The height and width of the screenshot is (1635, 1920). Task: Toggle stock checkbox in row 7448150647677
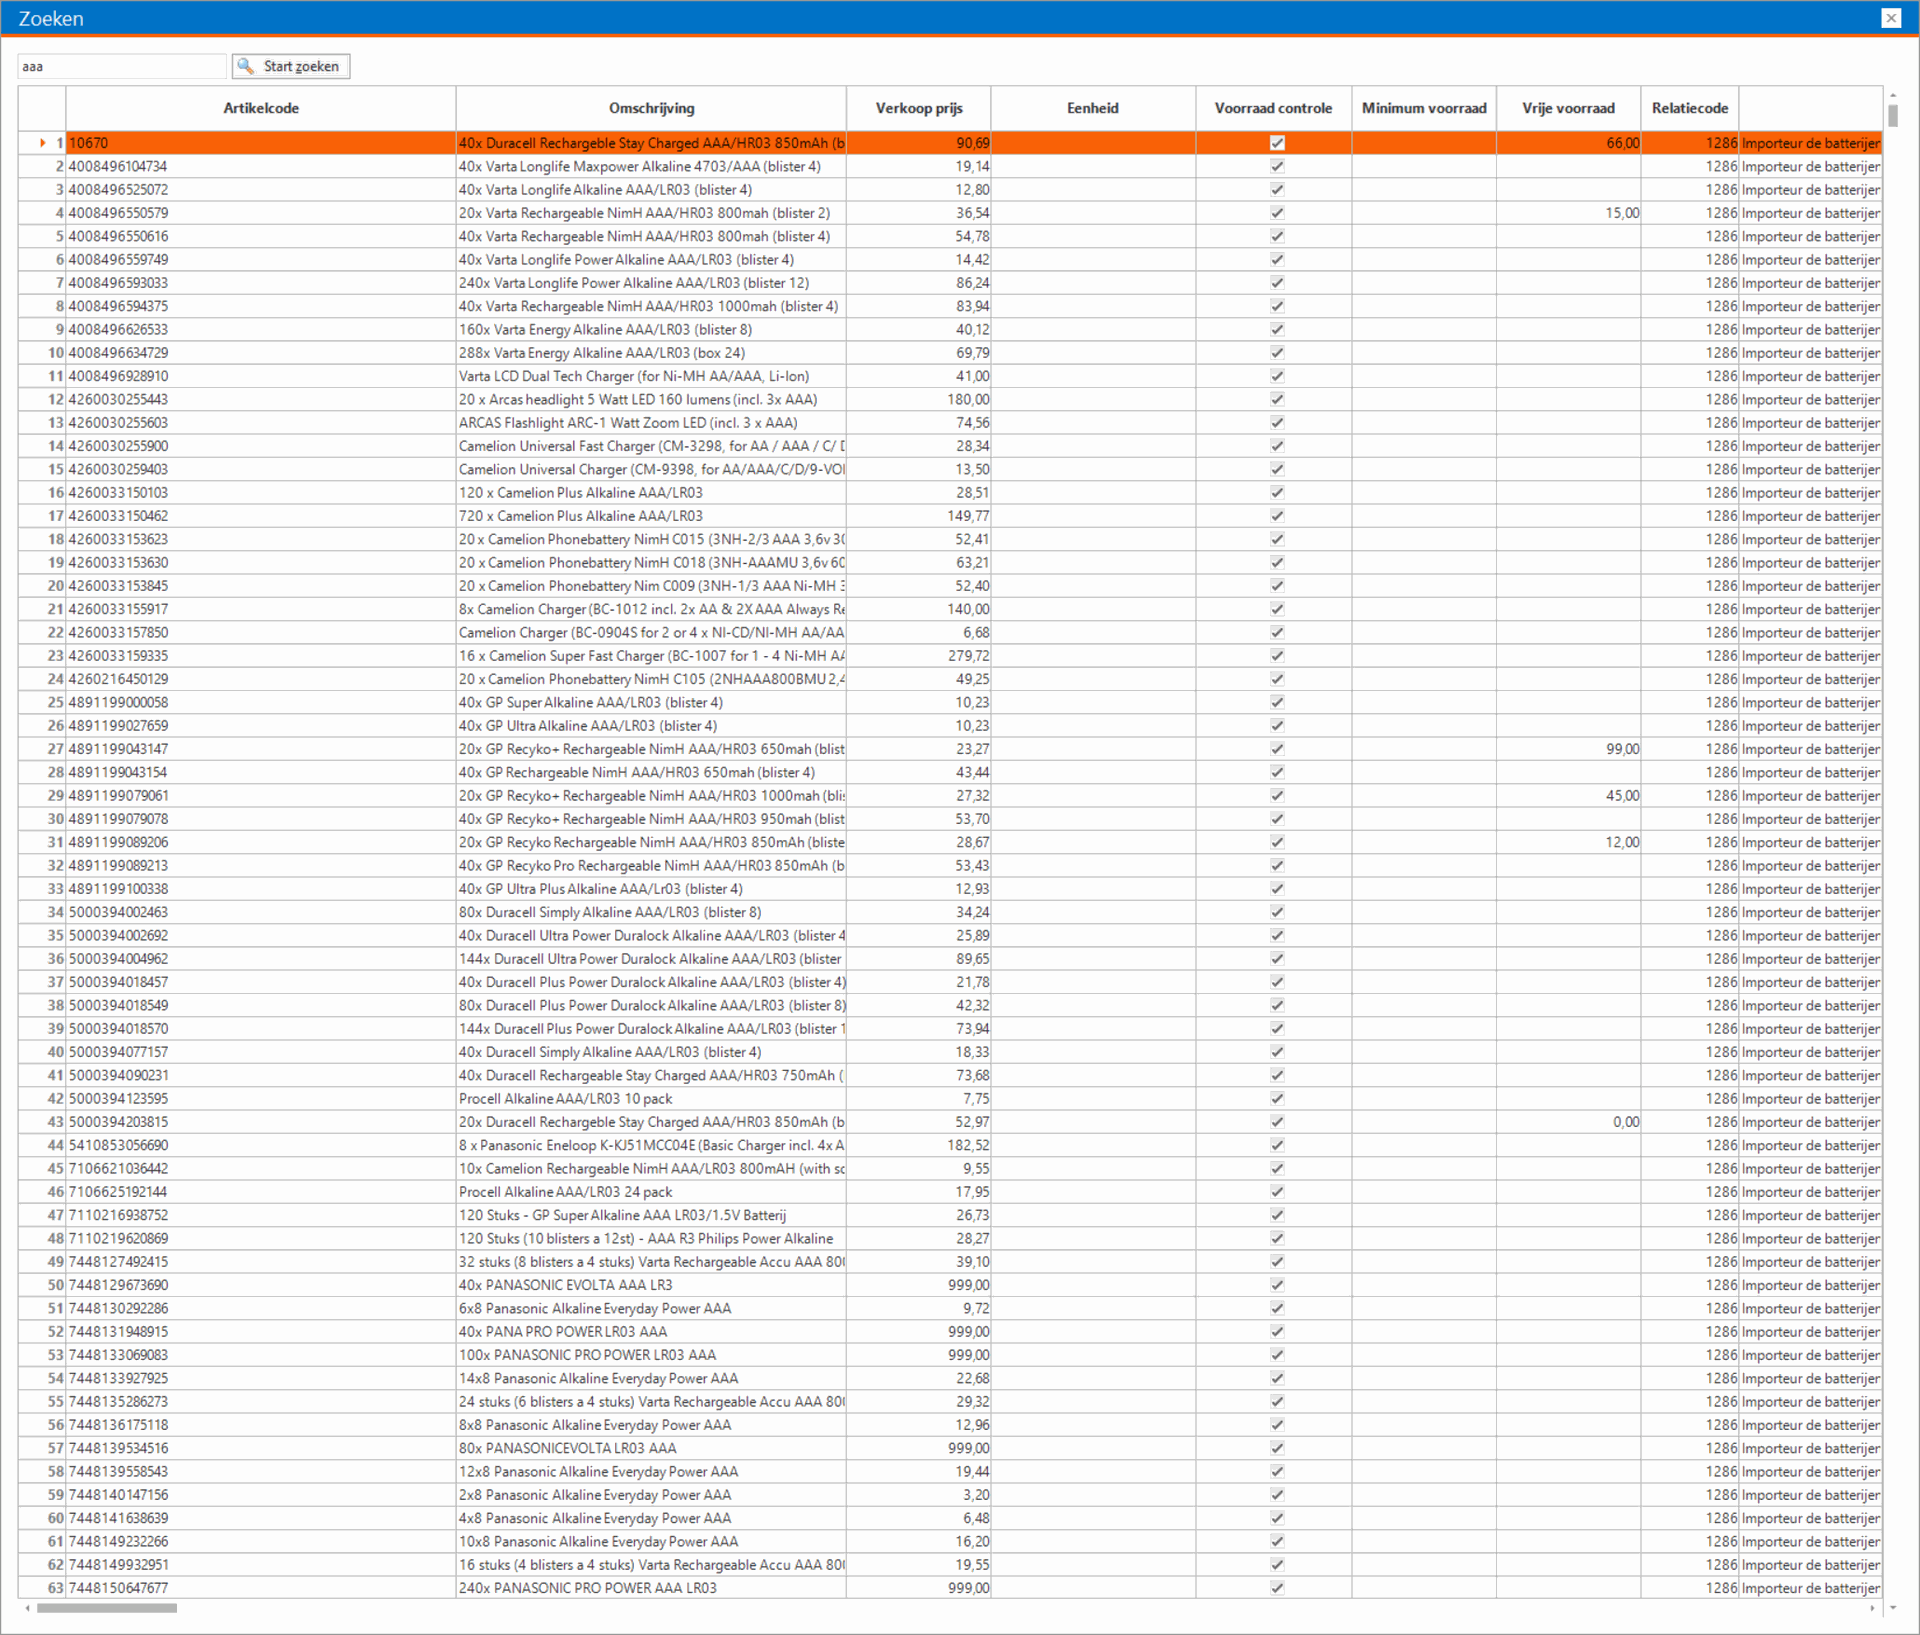pyautogui.click(x=1277, y=1588)
